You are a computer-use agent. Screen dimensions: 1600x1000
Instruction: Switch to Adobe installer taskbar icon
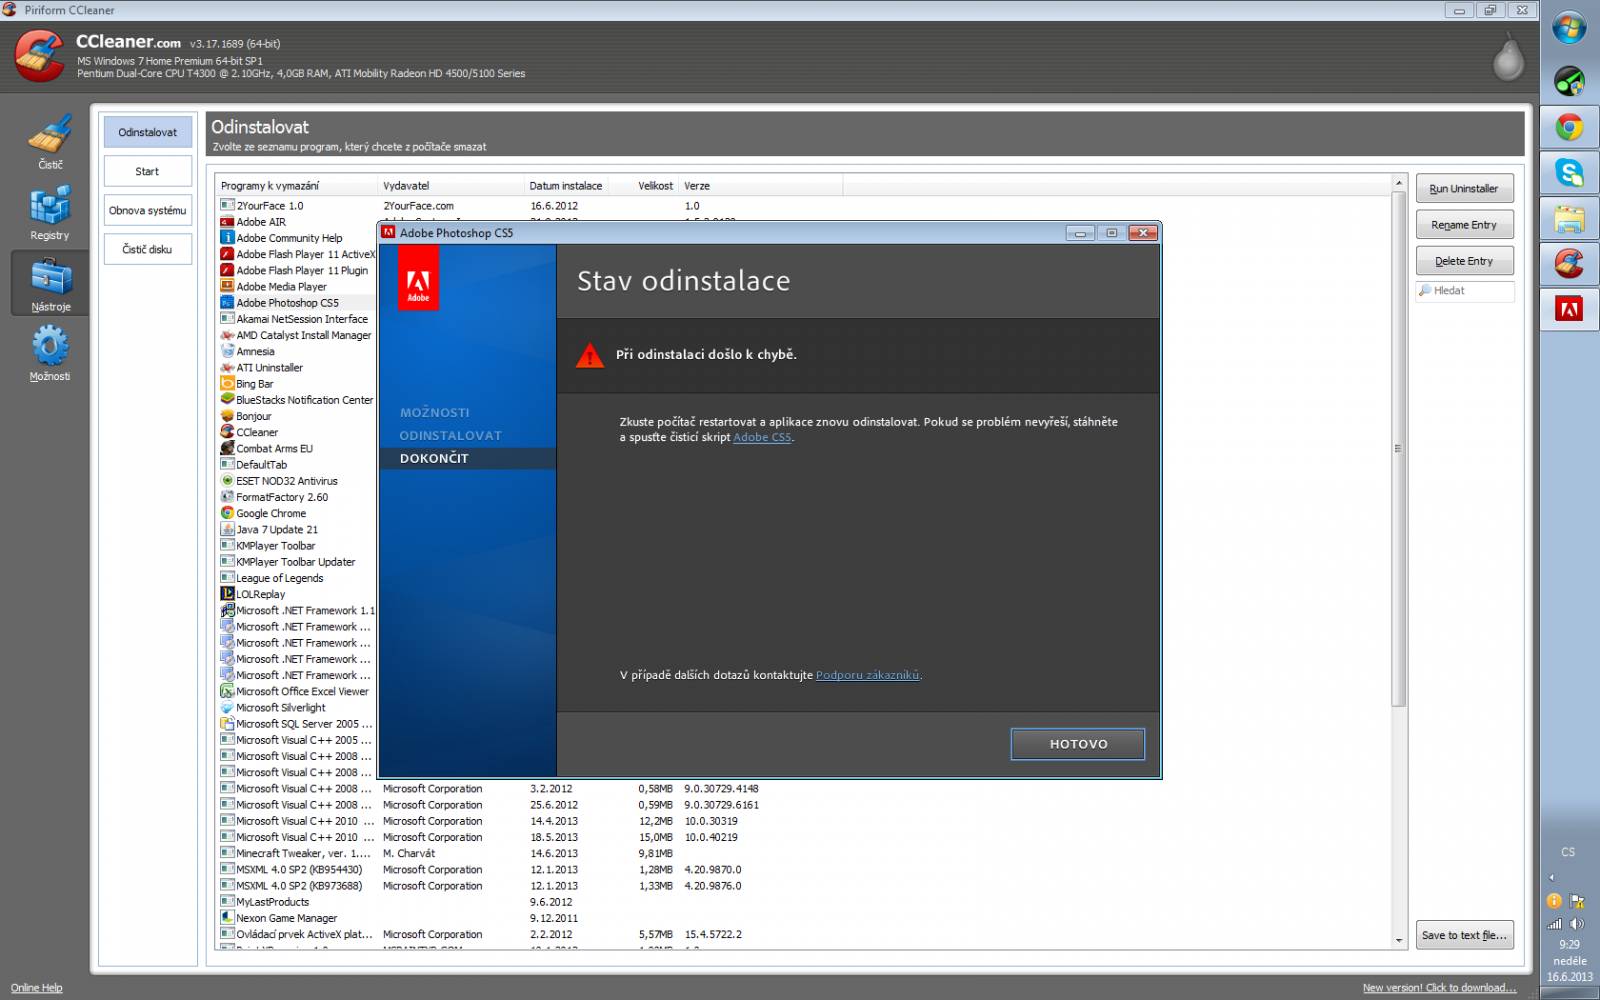(1569, 309)
